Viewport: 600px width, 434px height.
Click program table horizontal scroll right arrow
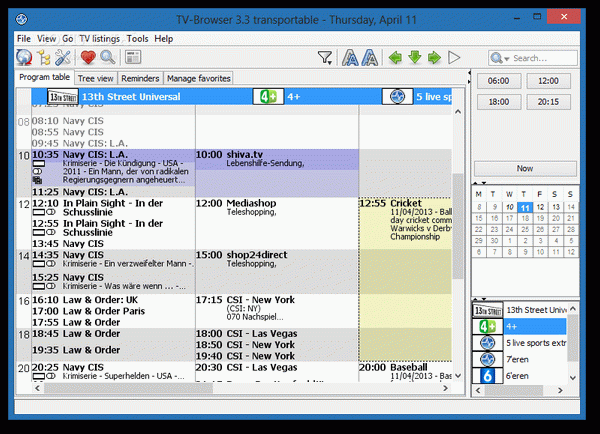coord(445,388)
